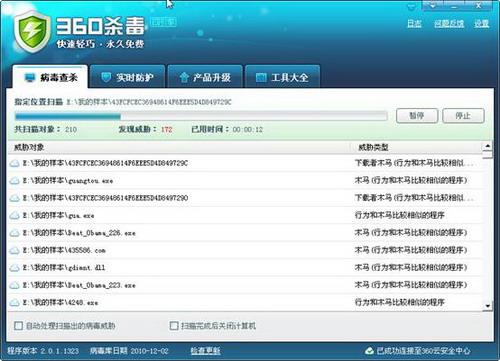Click the cloud icon beside 4248.exe

(14, 303)
